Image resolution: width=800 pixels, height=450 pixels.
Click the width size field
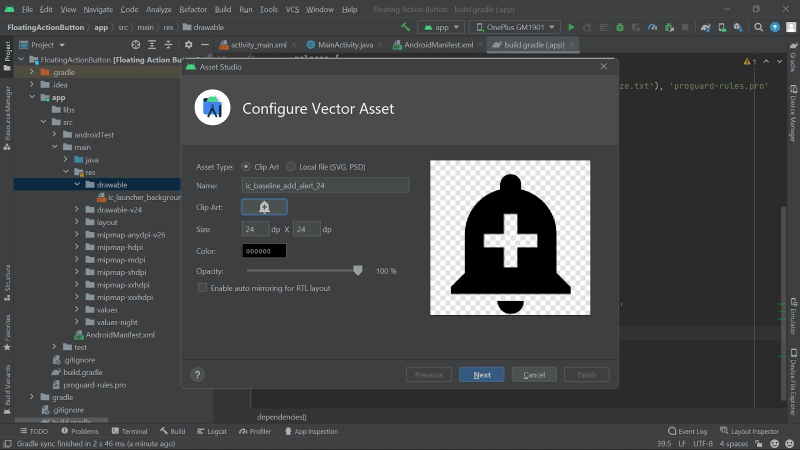[255, 229]
